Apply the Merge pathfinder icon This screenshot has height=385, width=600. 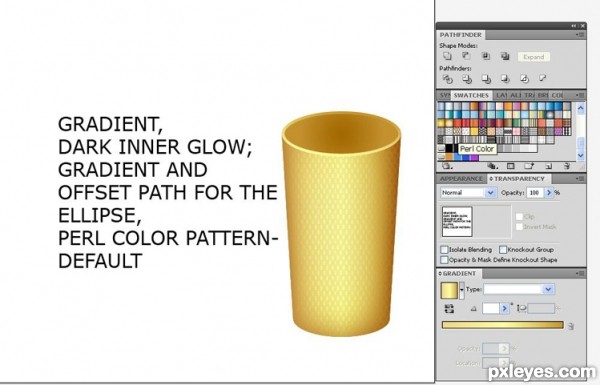(x=486, y=79)
